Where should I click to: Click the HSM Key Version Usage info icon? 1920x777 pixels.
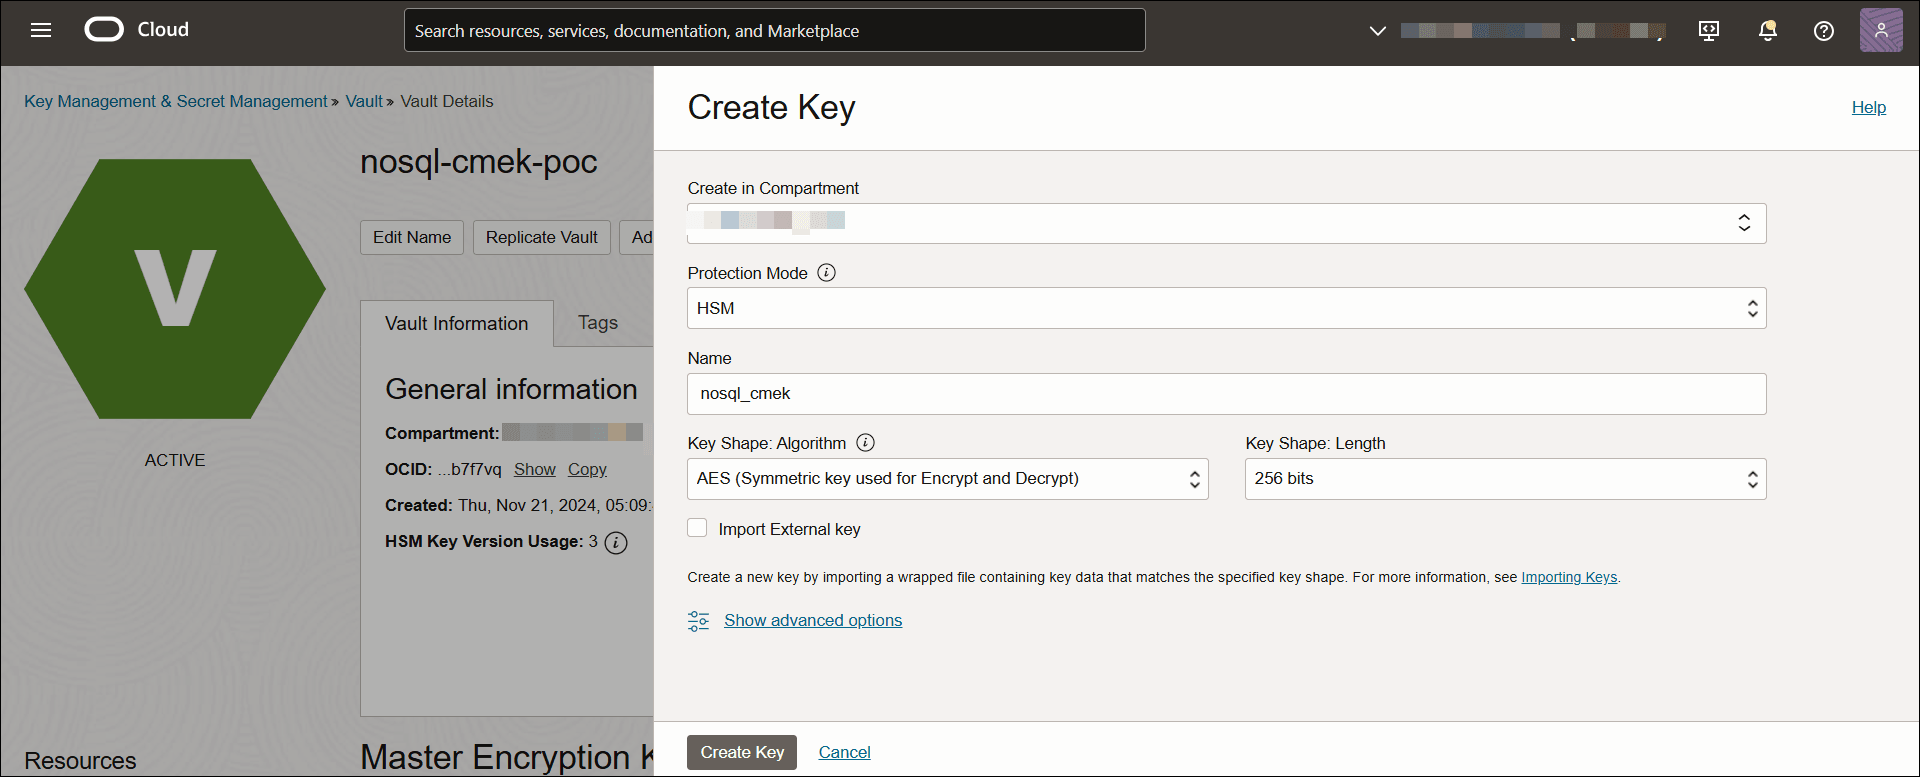(x=617, y=543)
